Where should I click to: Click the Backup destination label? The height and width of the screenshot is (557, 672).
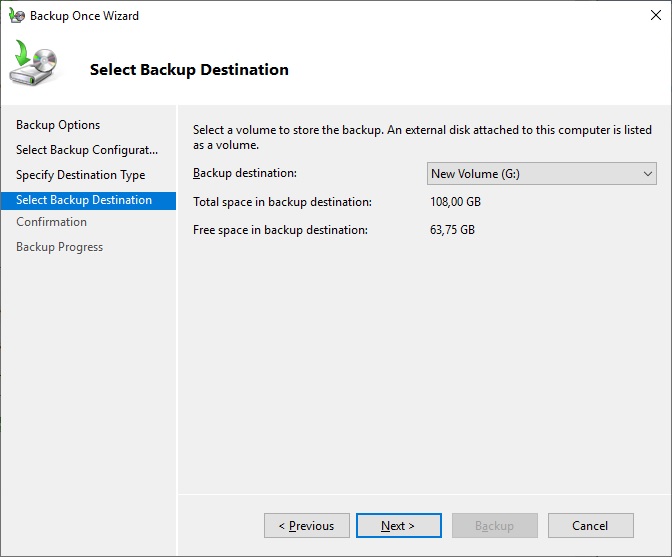point(245,174)
